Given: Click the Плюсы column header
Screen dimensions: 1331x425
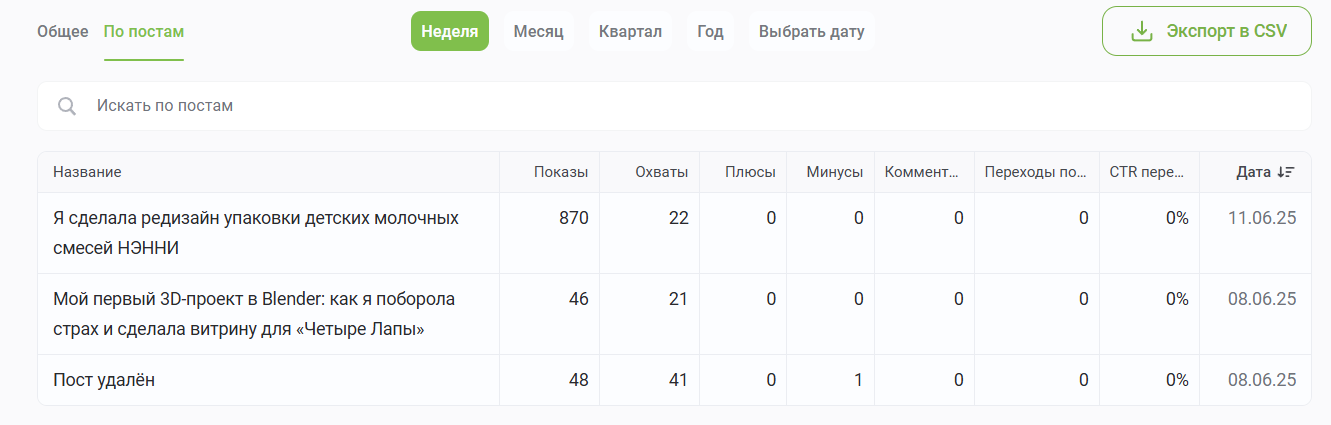Looking at the screenshot, I should coord(750,172).
